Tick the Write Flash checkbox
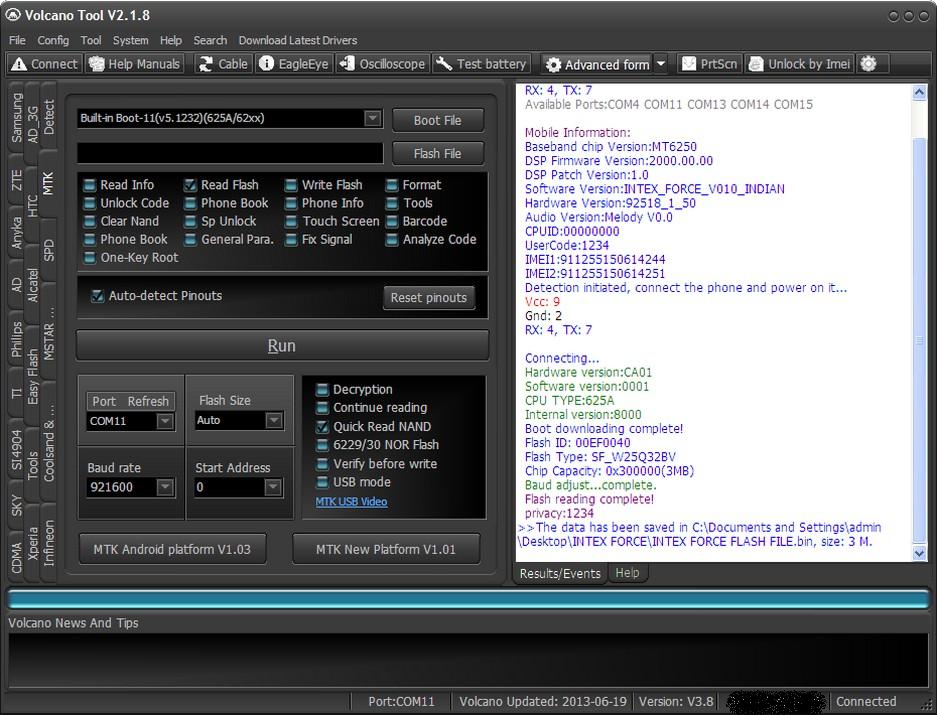This screenshot has height=715, width=937. pyautogui.click(x=291, y=185)
